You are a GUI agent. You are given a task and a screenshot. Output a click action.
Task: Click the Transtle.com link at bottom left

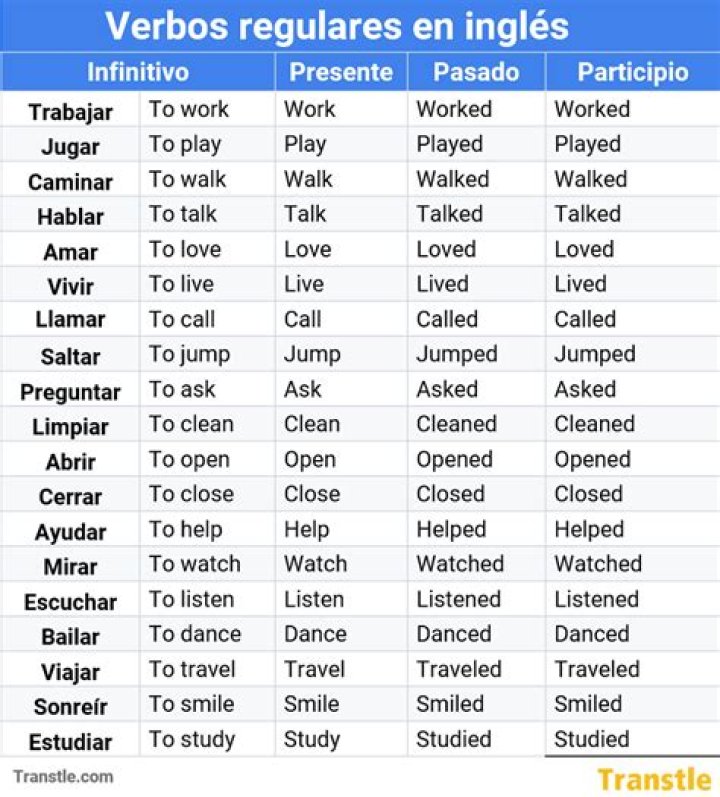(63, 776)
